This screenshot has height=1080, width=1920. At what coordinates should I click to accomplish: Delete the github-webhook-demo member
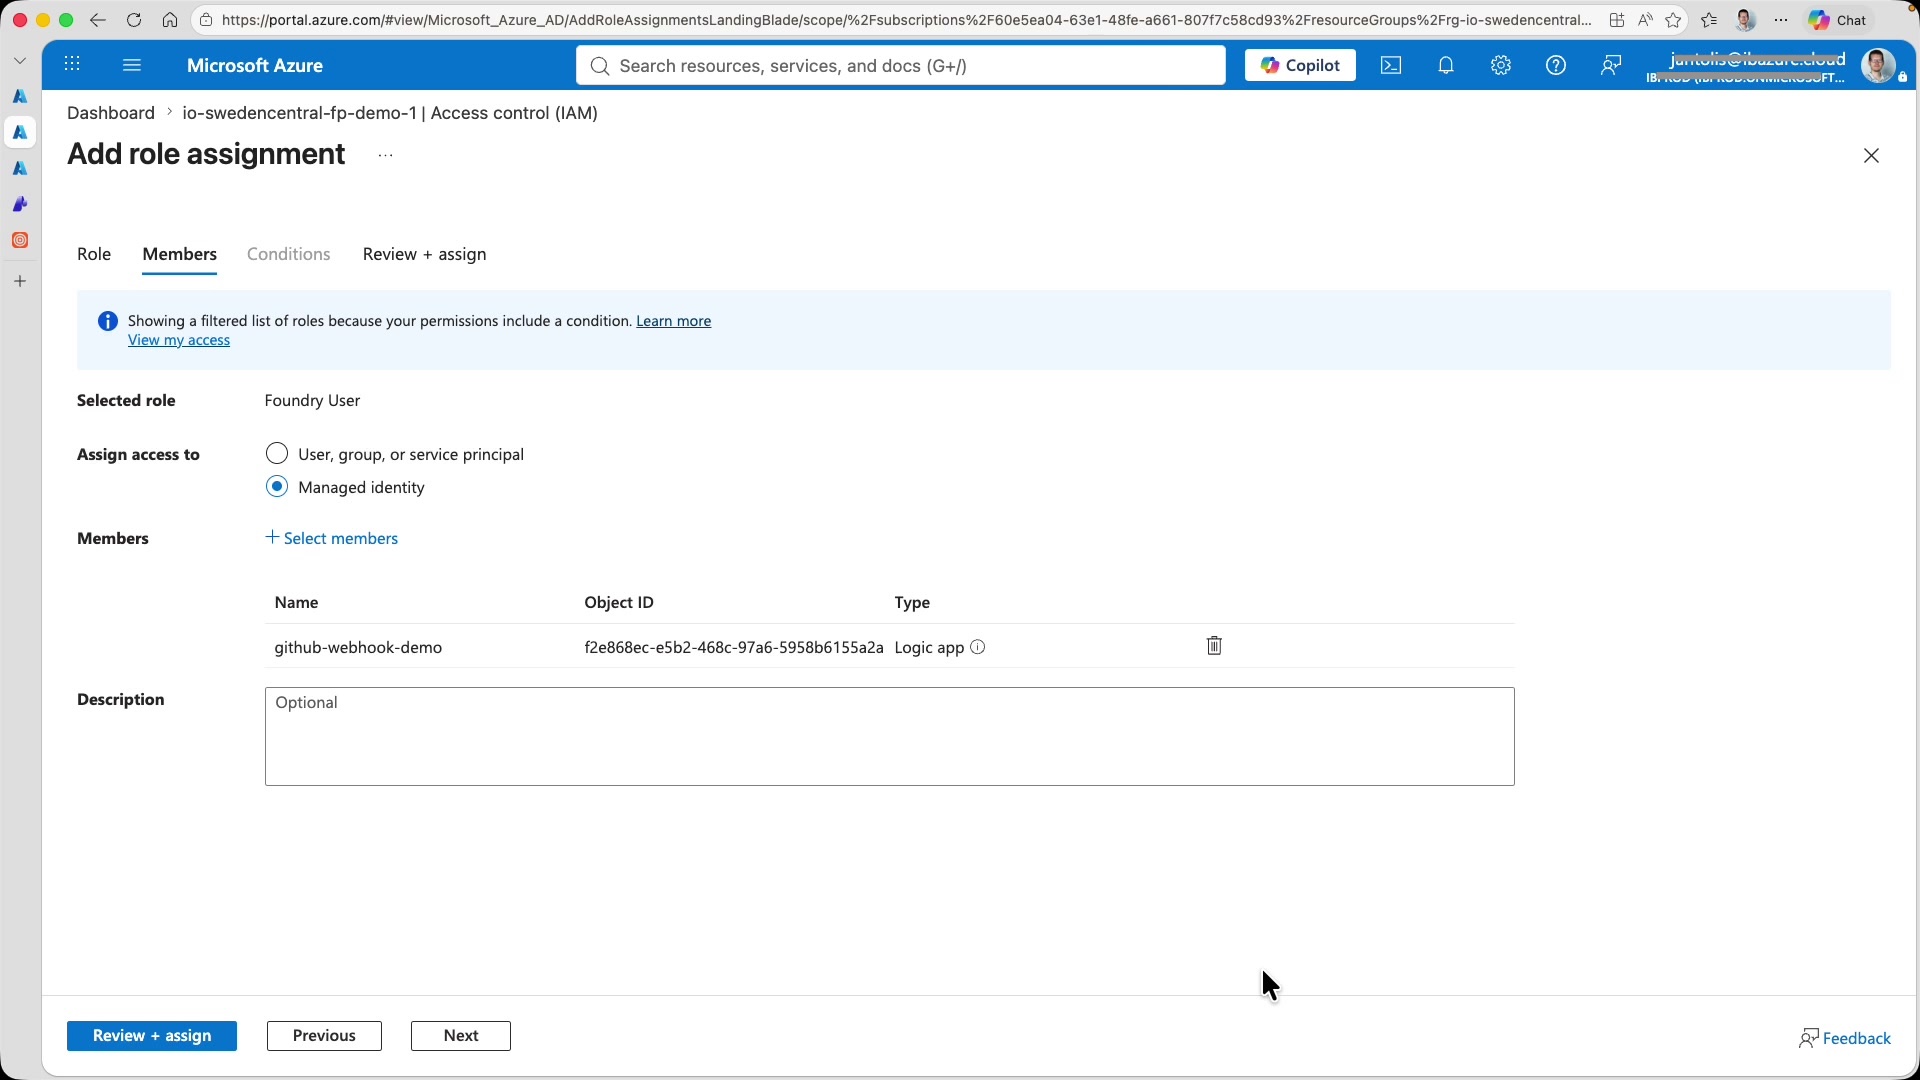pos(1214,646)
